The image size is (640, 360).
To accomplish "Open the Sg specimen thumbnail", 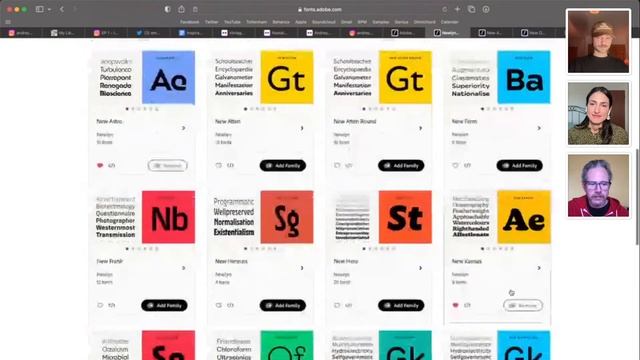I will point(287,217).
